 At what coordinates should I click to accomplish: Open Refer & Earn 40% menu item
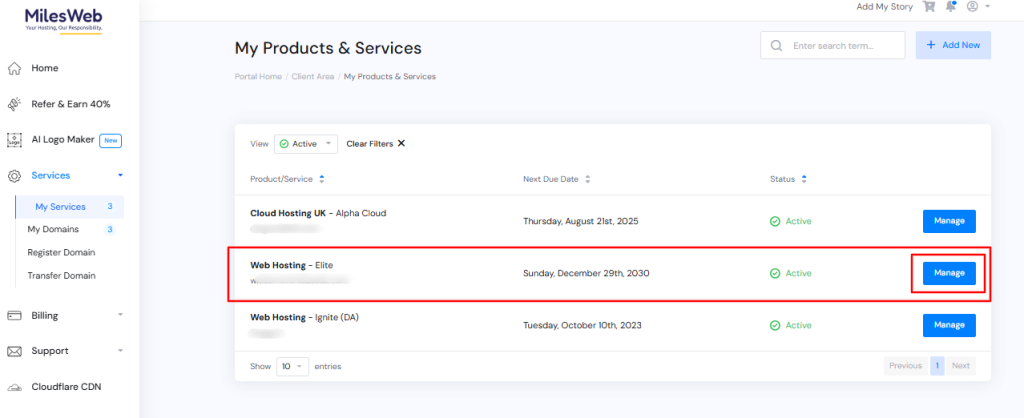(x=71, y=104)
